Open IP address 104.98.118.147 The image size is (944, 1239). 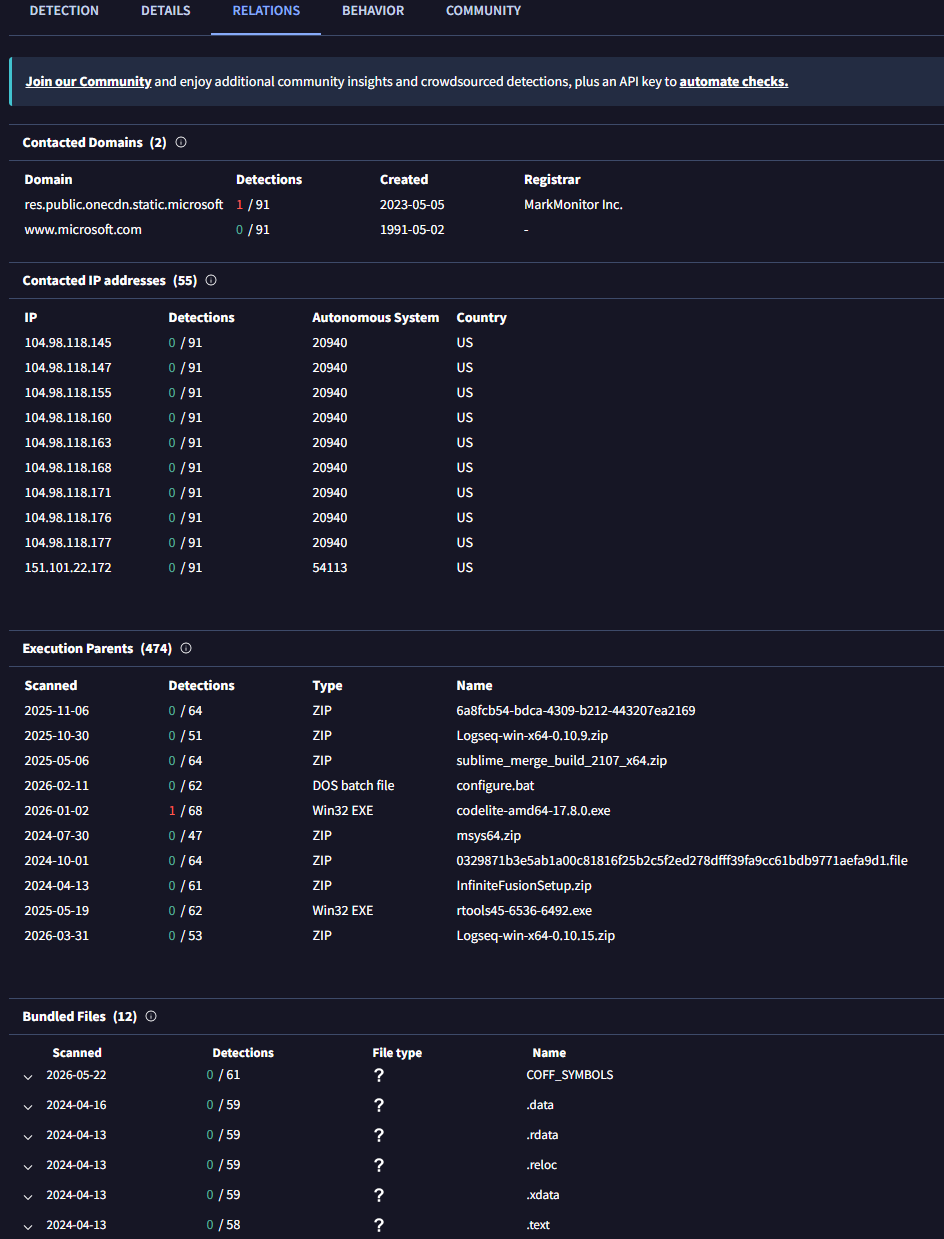[68, 367]
